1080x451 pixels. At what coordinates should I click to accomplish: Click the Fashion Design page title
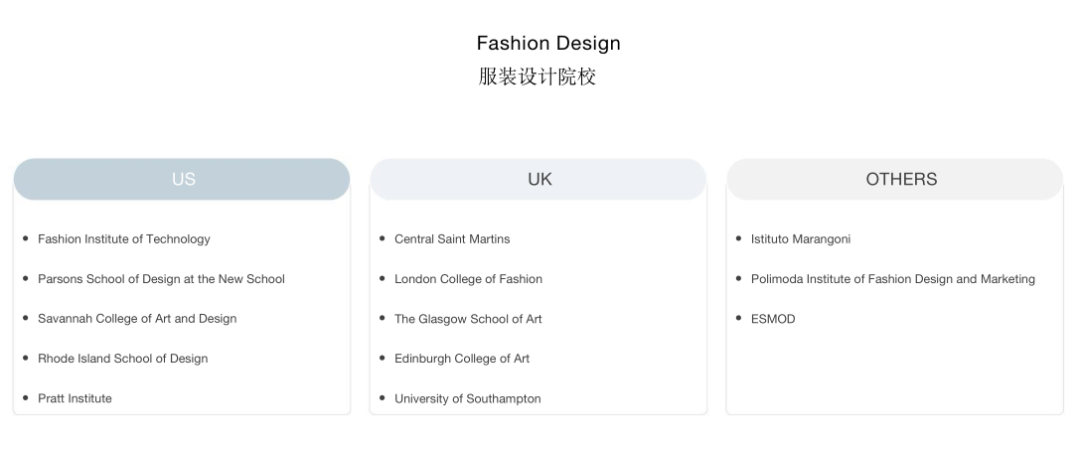coord(548,44)
